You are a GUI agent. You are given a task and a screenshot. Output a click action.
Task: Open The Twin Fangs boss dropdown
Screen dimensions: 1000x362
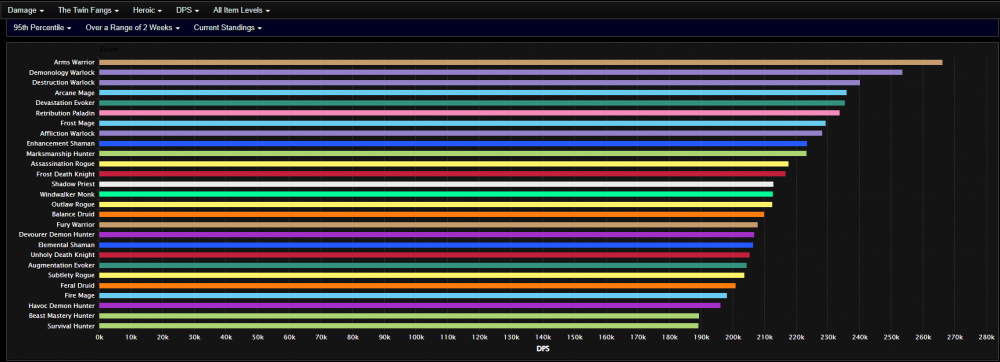click(x=88, y=11)
